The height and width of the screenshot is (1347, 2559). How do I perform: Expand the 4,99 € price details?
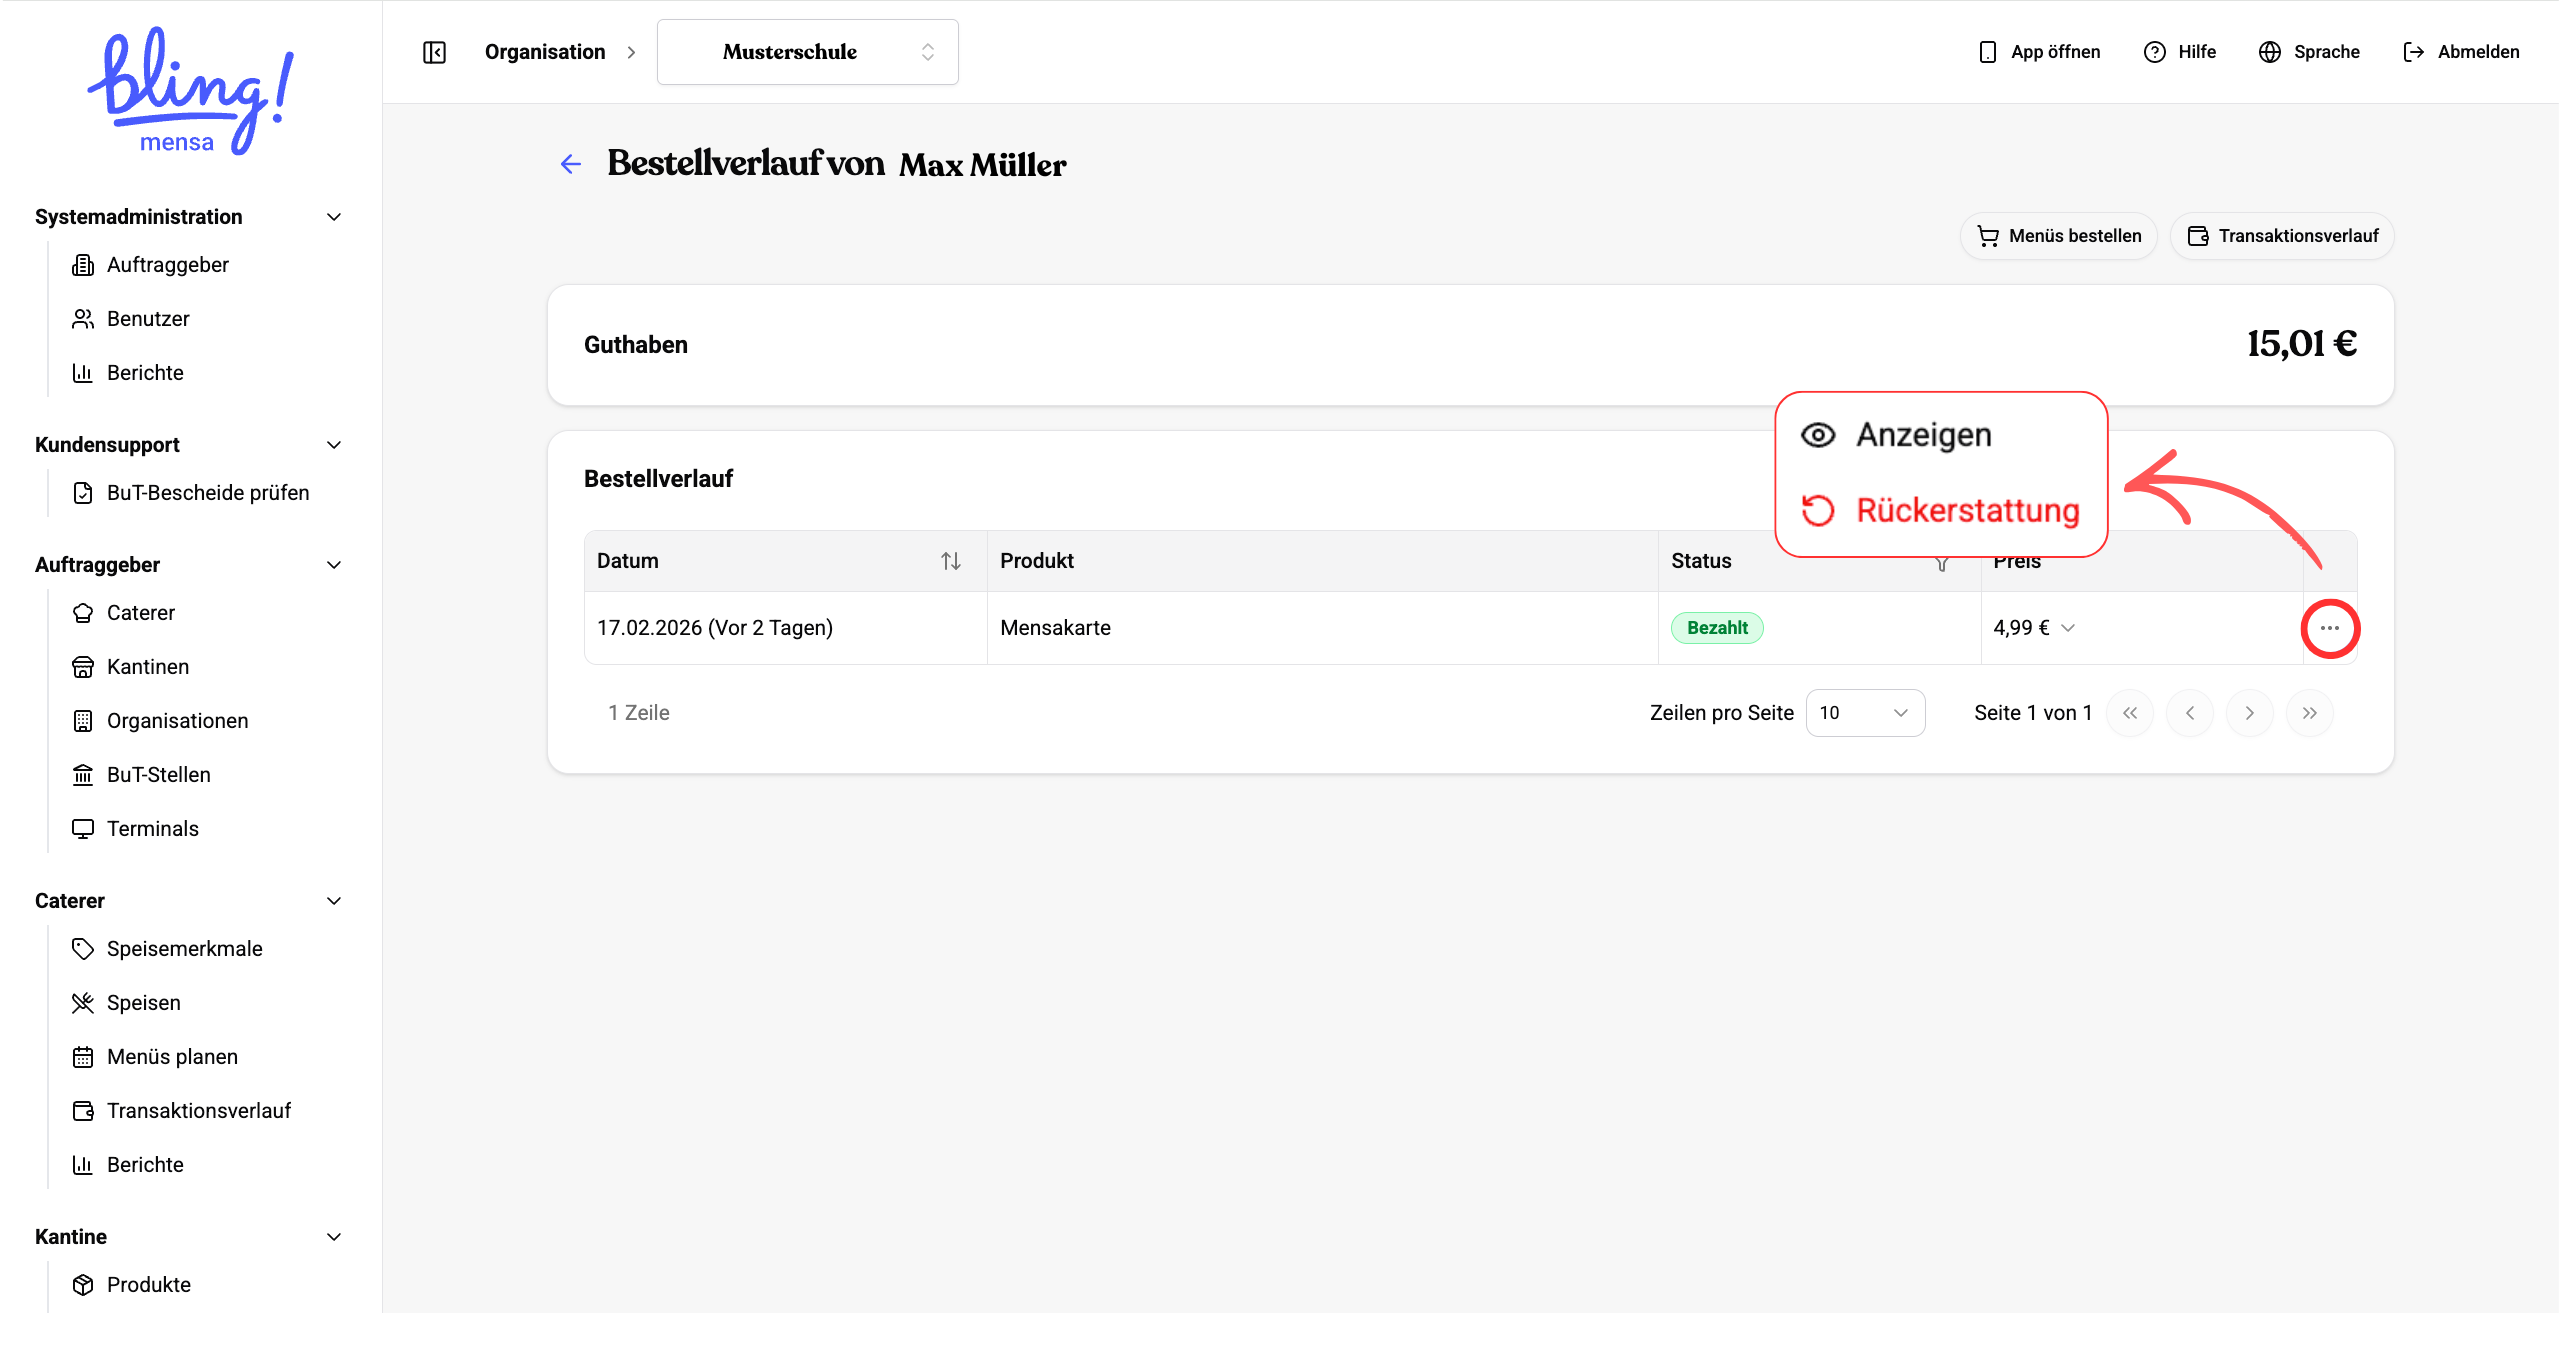point(2068,628)
